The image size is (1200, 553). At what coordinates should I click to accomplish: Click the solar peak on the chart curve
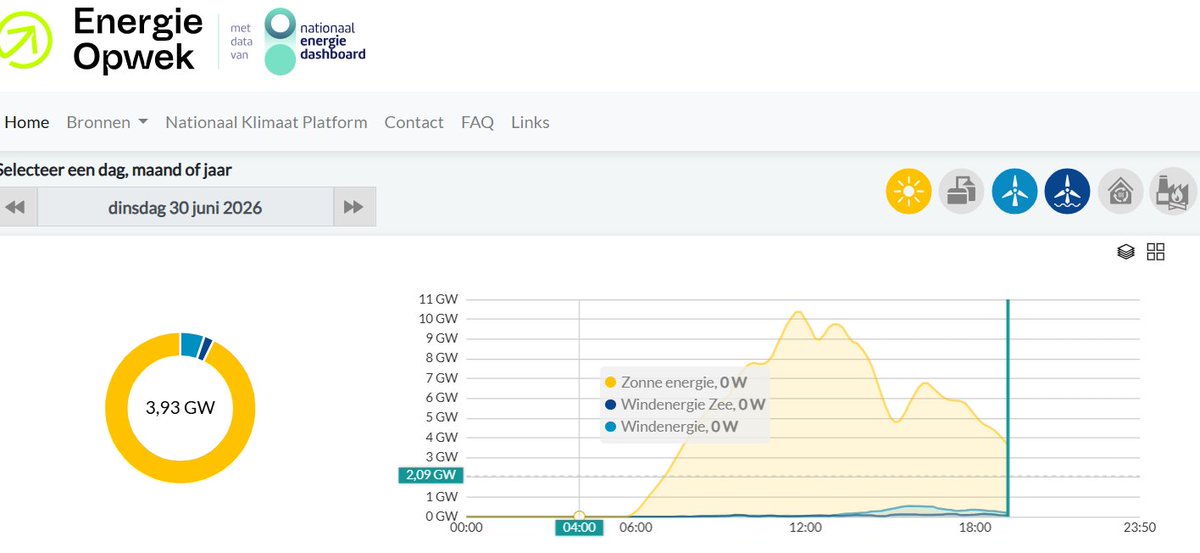pos(798,312)
